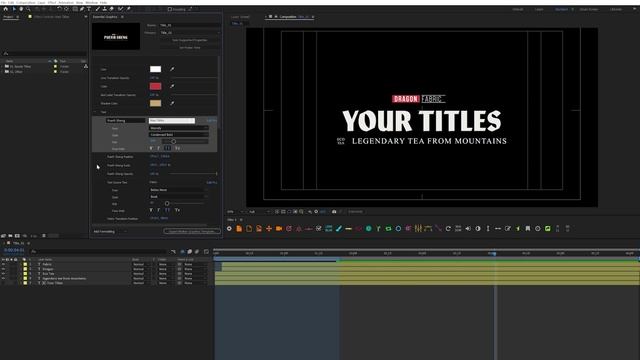Take snapshot with viewer camera icon
Viewport: 640px width, 360px height.
(x=334, y=211)
